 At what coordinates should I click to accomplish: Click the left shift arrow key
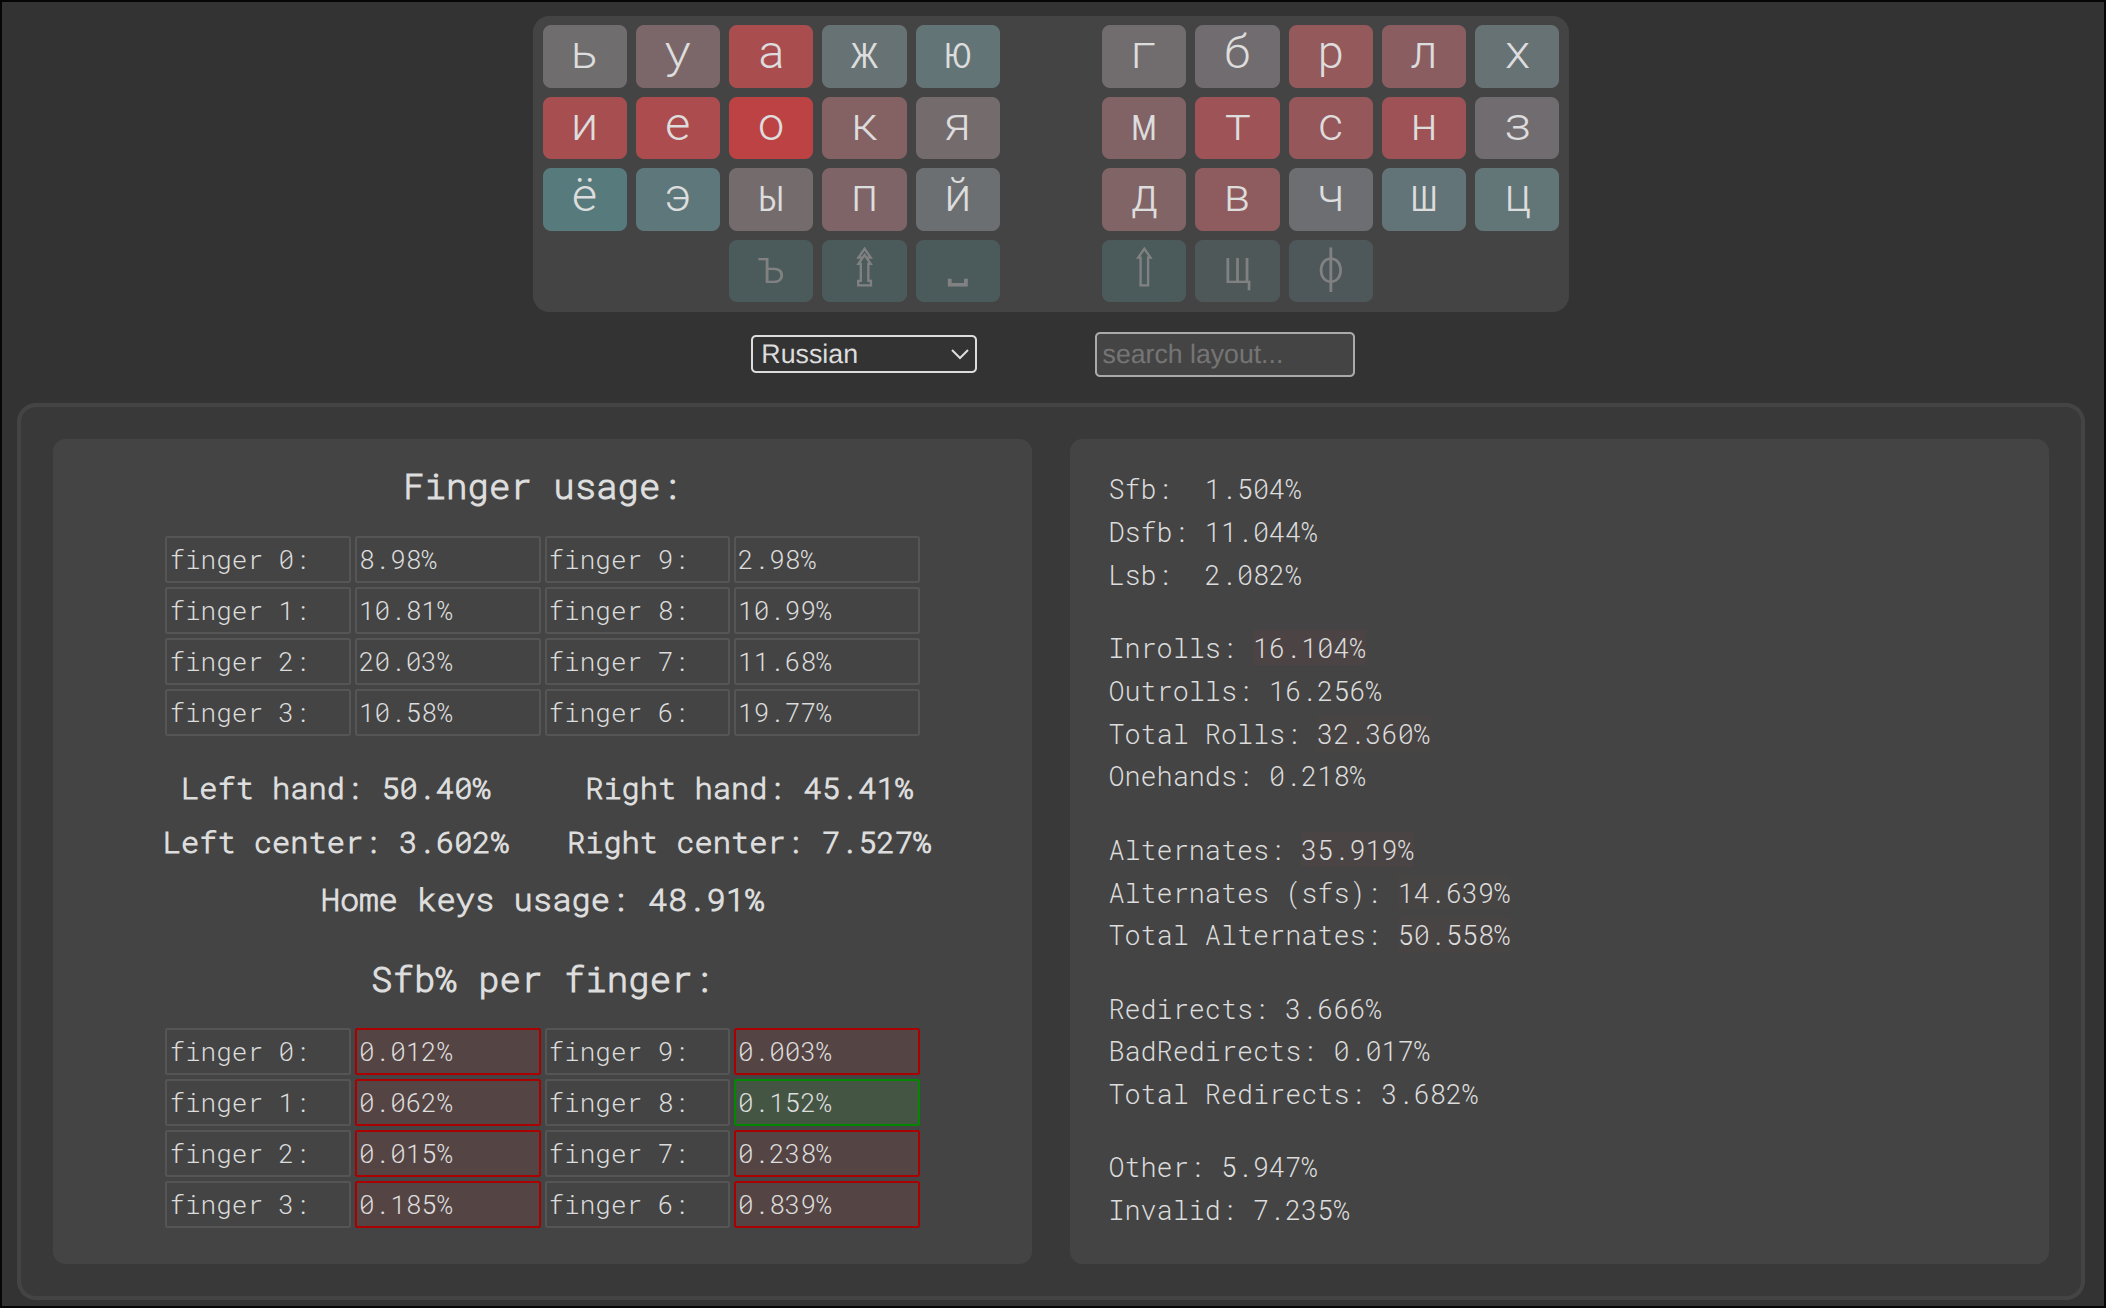(x=864, y=270)
